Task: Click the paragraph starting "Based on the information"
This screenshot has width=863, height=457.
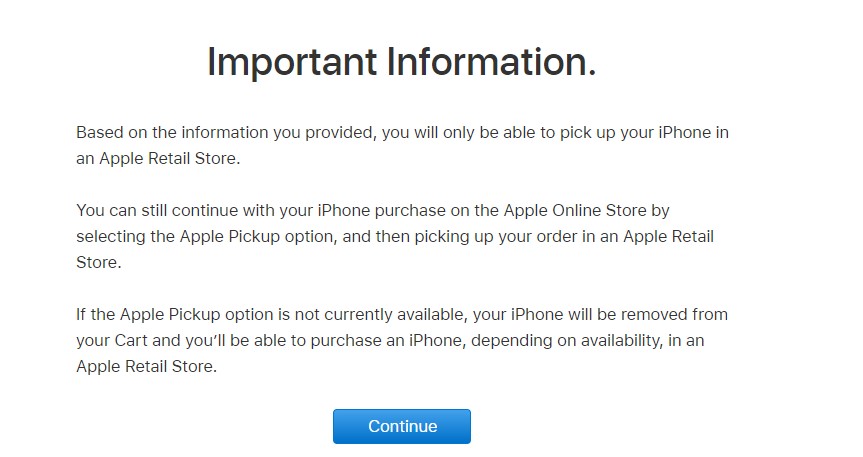Action: click(402, 145)
